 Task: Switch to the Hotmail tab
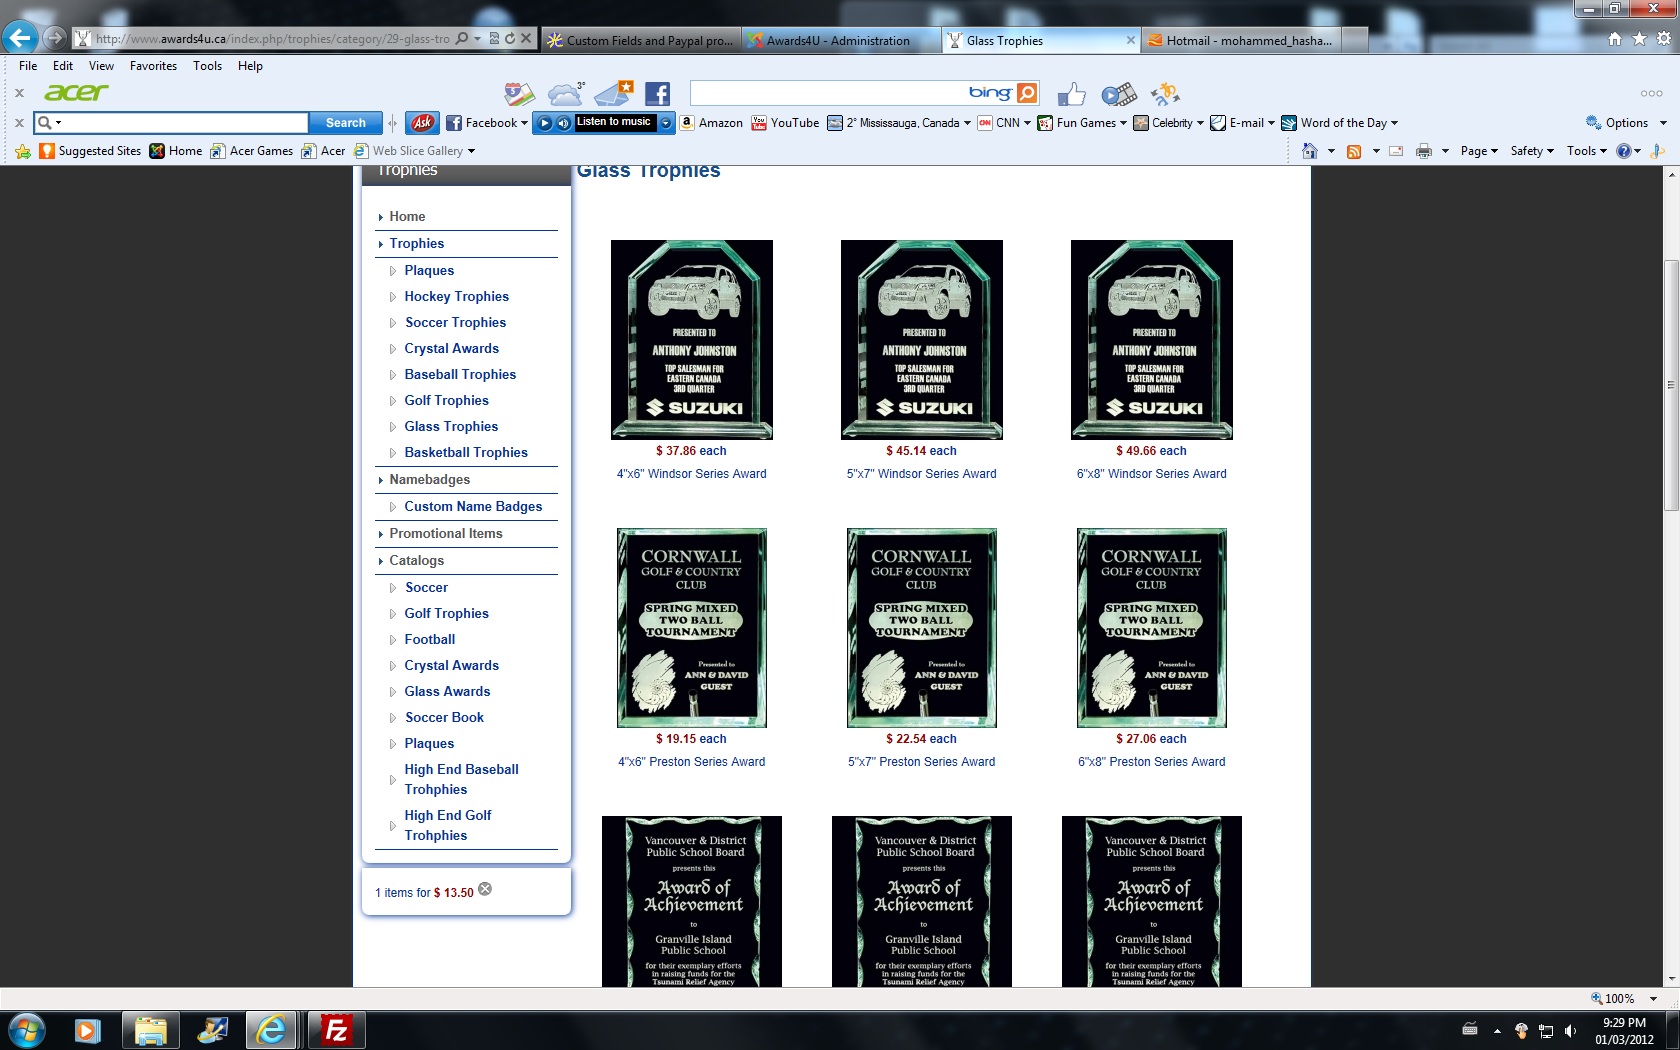pyautogui.click(x=1241, y=40)
